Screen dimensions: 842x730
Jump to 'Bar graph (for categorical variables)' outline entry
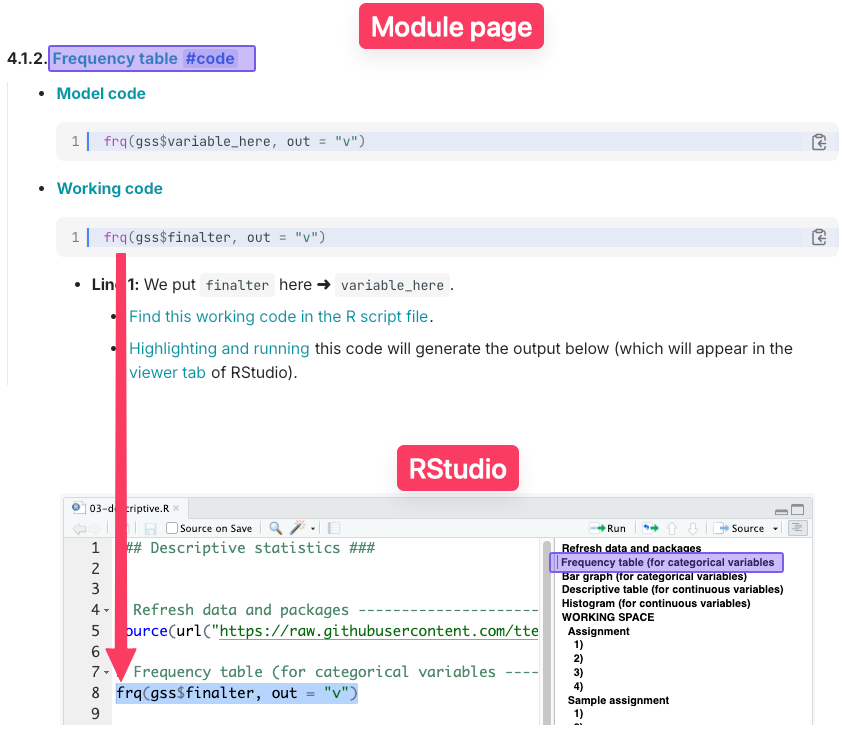[x=654, y=576]
